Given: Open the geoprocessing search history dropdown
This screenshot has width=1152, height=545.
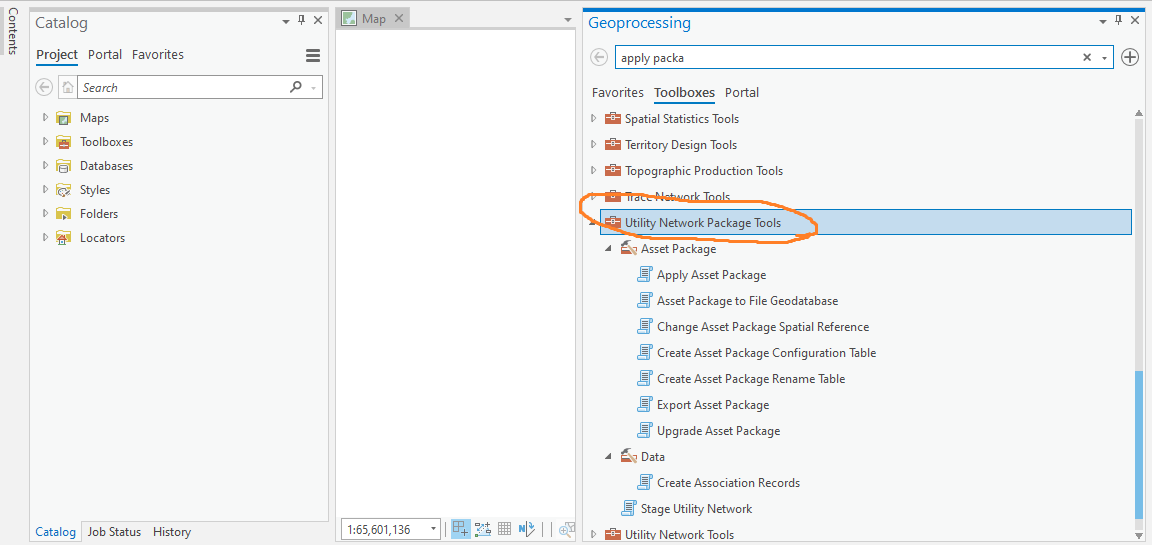Looking at the screenshot, I should (x=1105, y=58).
